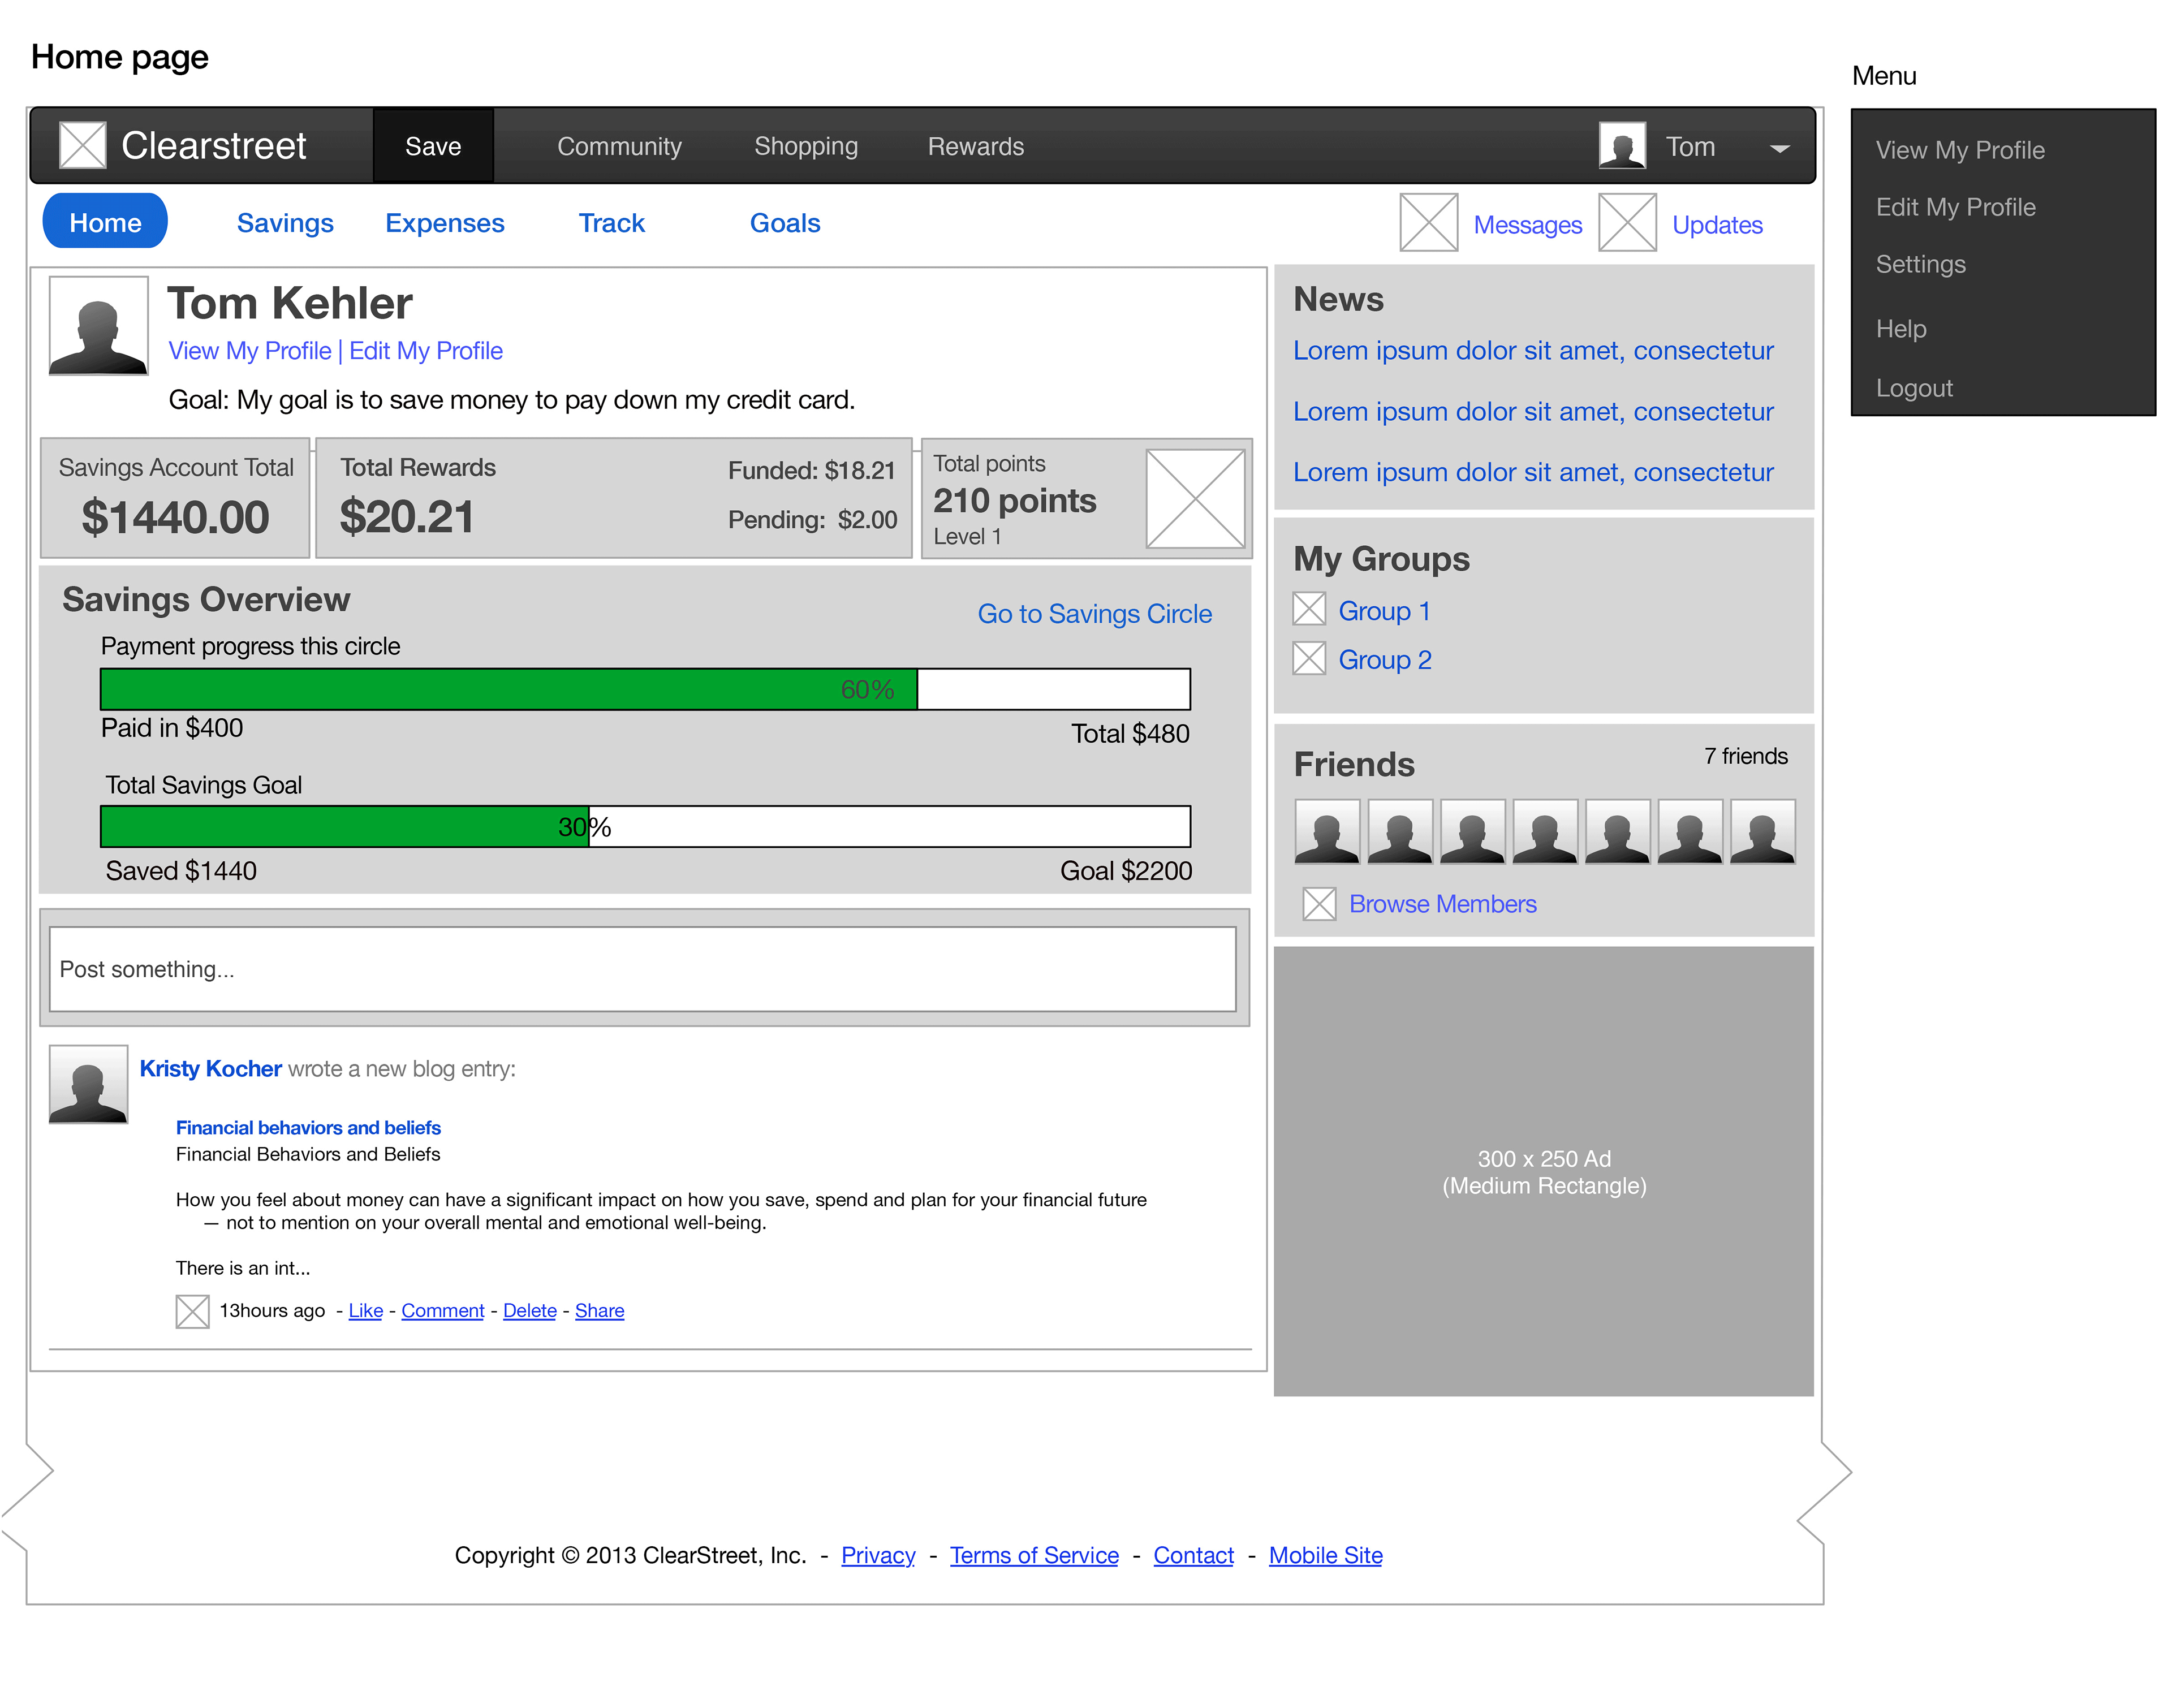Image resolution: width=2172 pixels, height=1708 pixels.
Task: Click the Total Rewards $20.21 amount
Action: click(406, 518)
